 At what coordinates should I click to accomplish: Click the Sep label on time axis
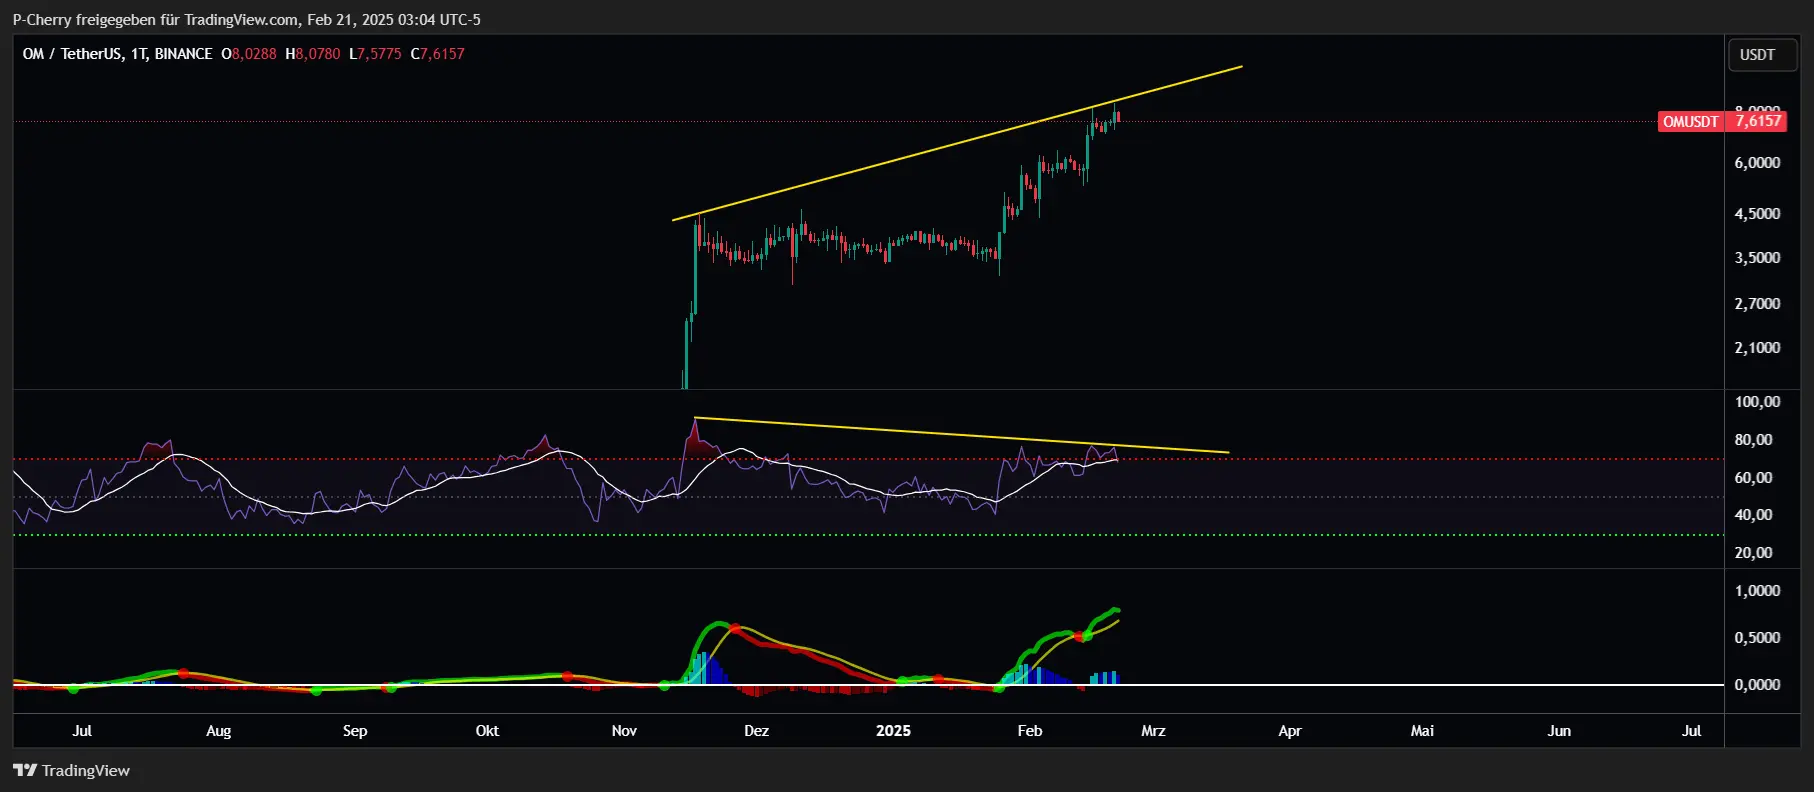click(x=355, y=731)
